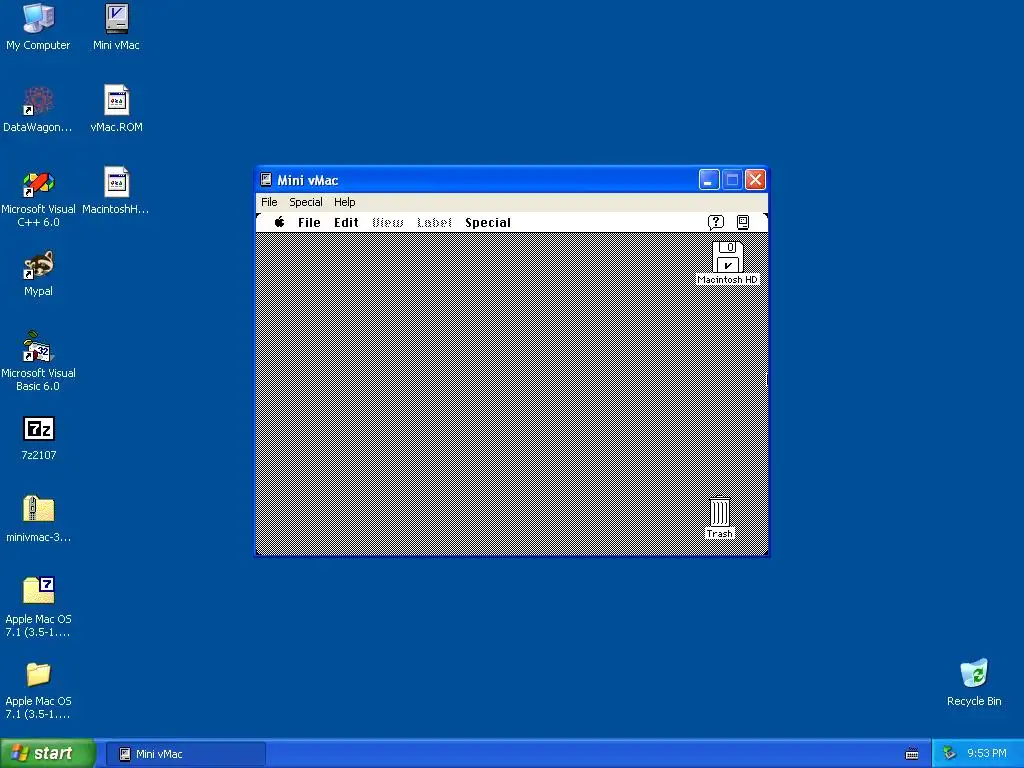Select Apple Mac OS 7.1 7z archive
Image resolution: width=1024 pixels, height=768 pixels.
(x=38, y=607)
